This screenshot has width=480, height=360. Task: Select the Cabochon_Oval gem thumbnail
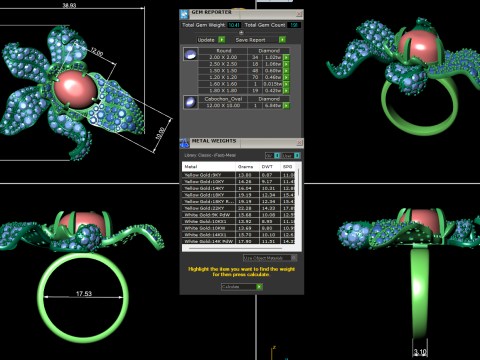pyautogui.click(x=191, y=102)
